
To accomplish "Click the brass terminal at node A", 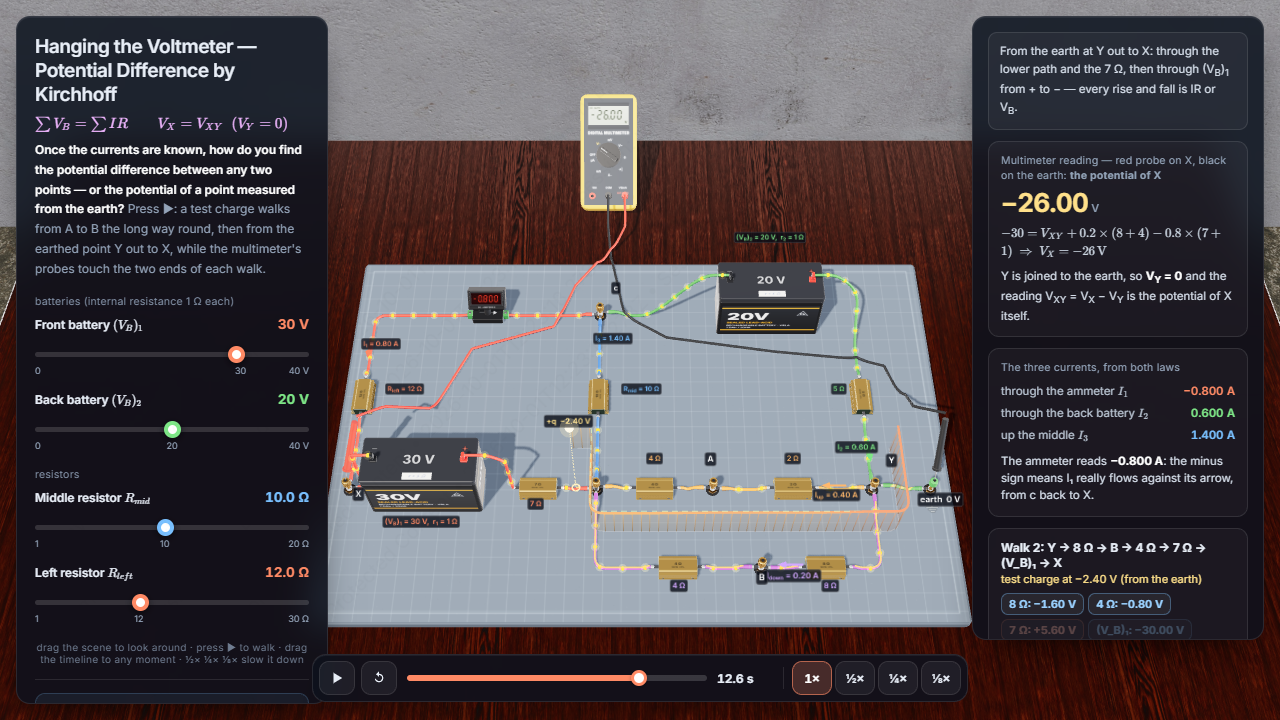I will pos(713,488).
